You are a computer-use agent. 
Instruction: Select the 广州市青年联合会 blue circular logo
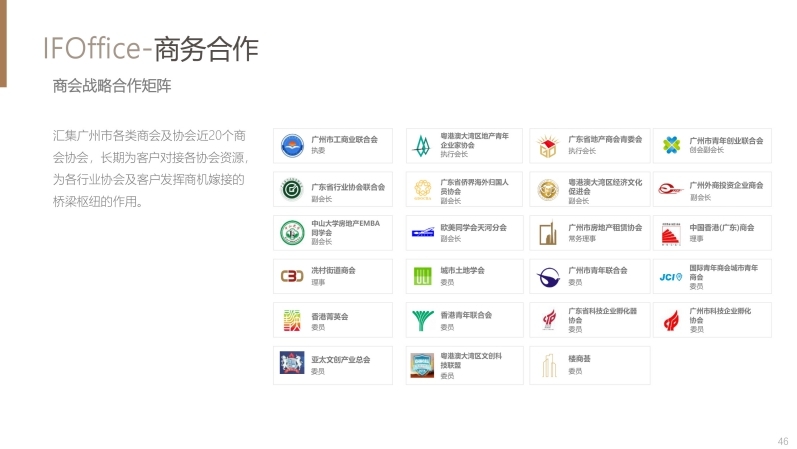(x=548, y=276)
